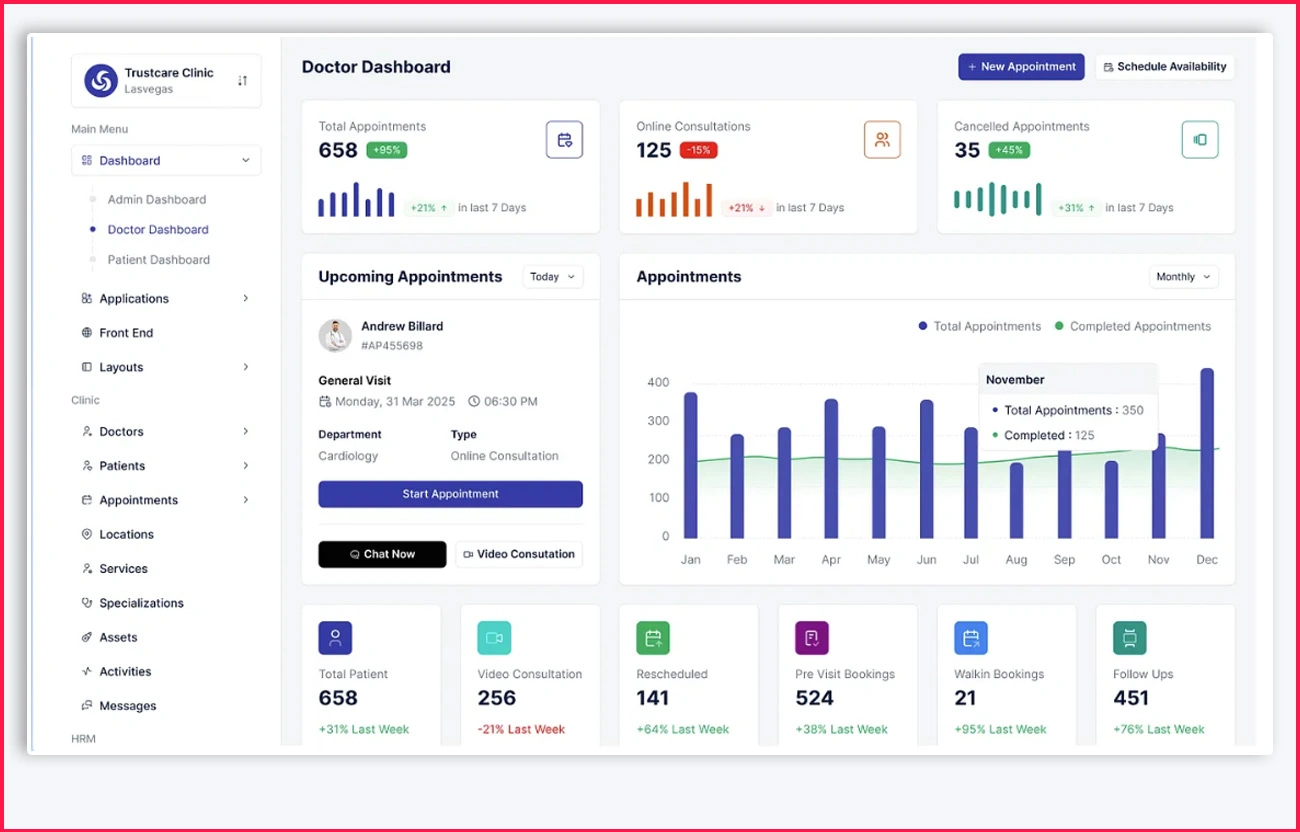Click the Rescheduled calendar icon

pyautogui.click(x=653, y=637)
